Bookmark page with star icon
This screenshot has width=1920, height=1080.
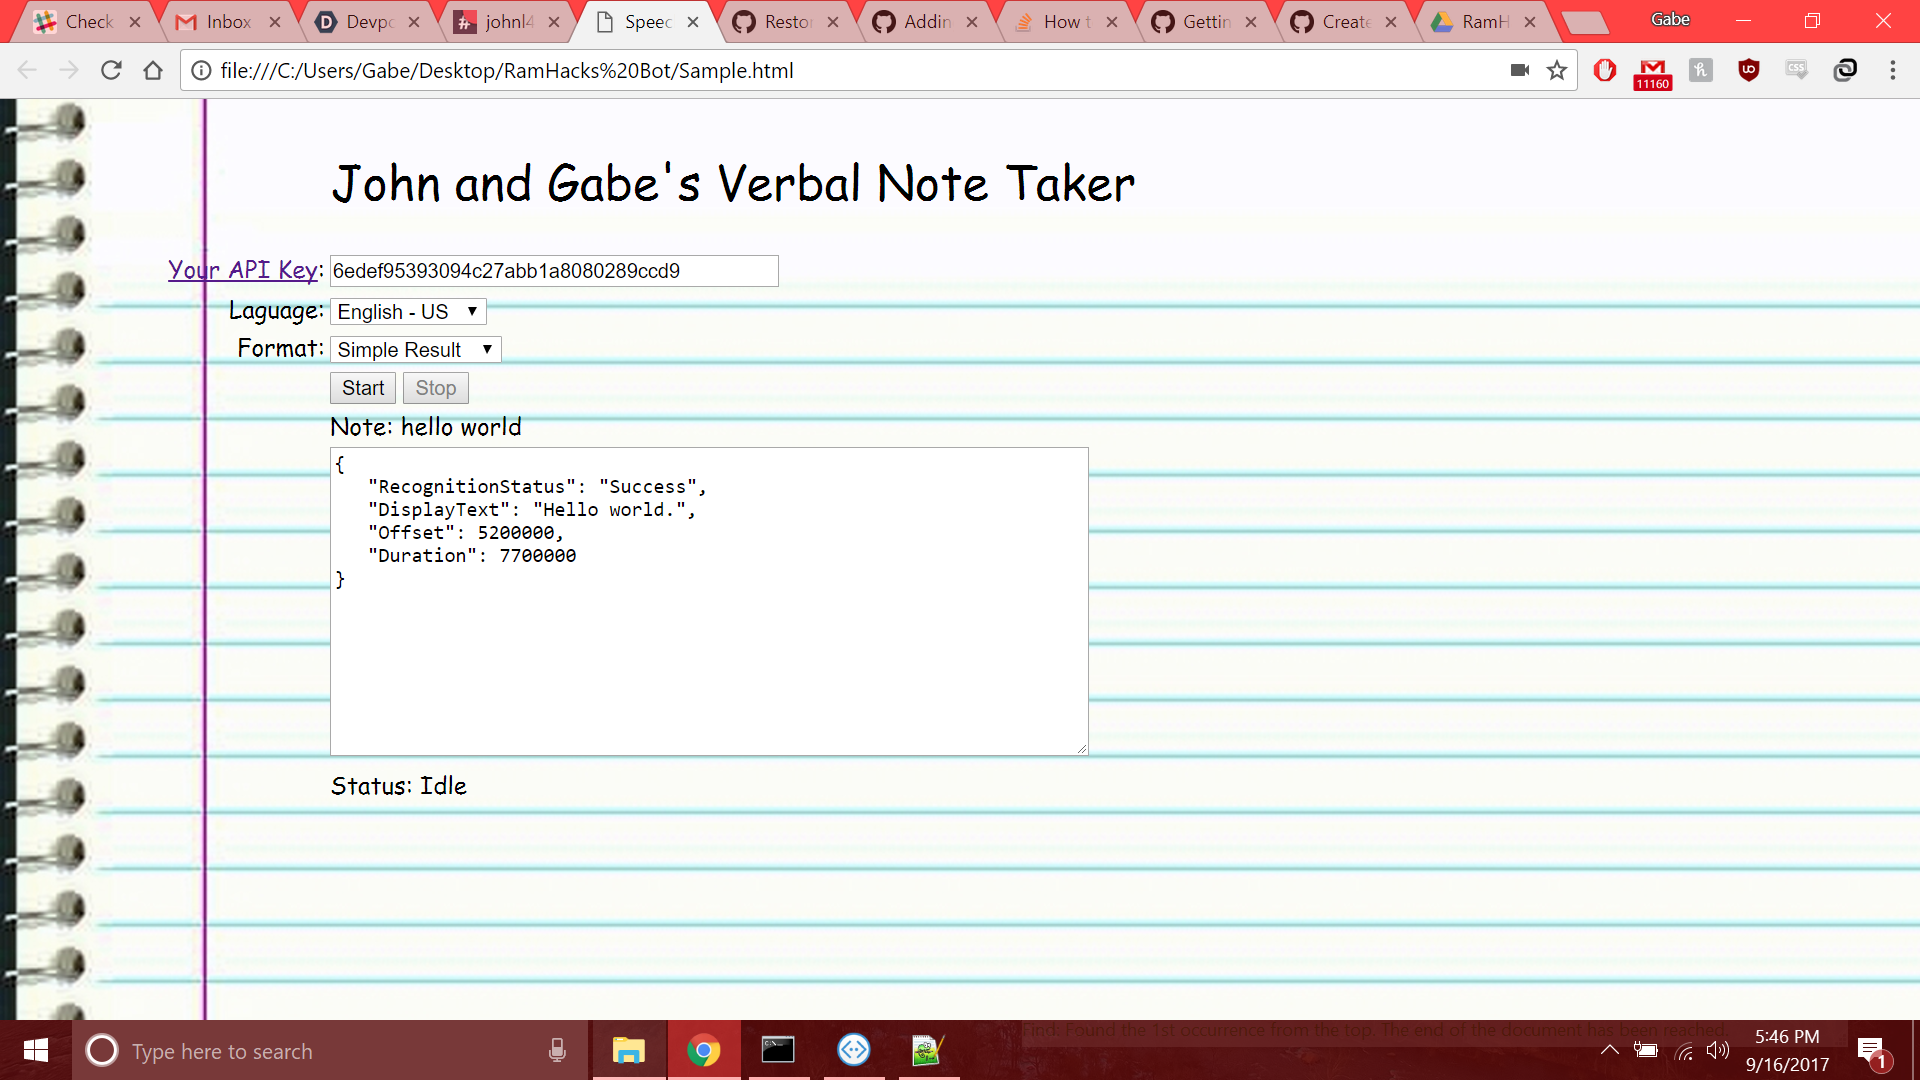1556,70
